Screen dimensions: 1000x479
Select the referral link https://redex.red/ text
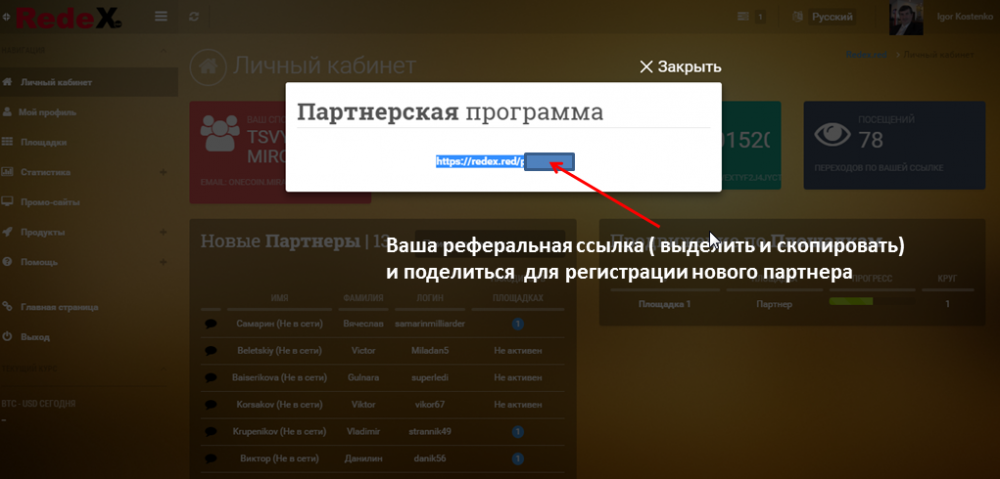click(480, 162)
